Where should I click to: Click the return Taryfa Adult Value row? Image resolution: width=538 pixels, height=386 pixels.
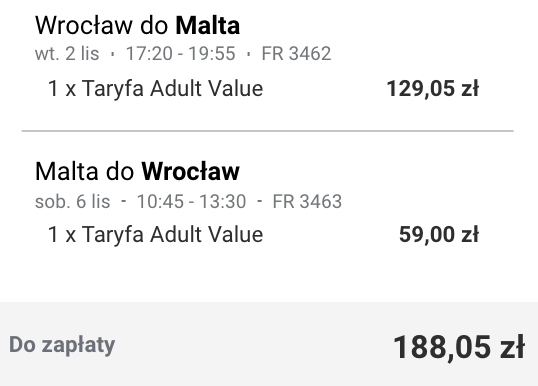tap(263, 234)
